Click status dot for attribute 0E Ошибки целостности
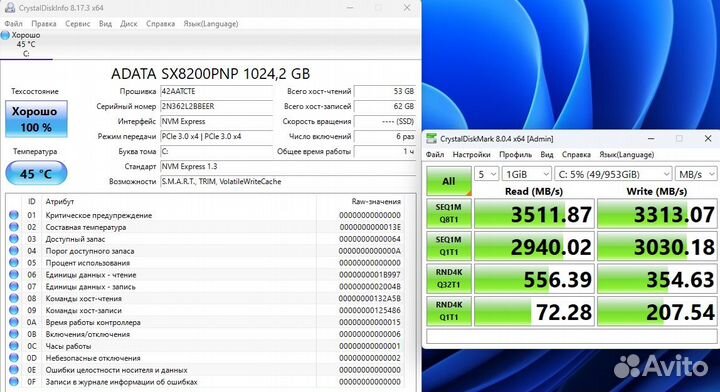720x392 pixels. (14, 370)
